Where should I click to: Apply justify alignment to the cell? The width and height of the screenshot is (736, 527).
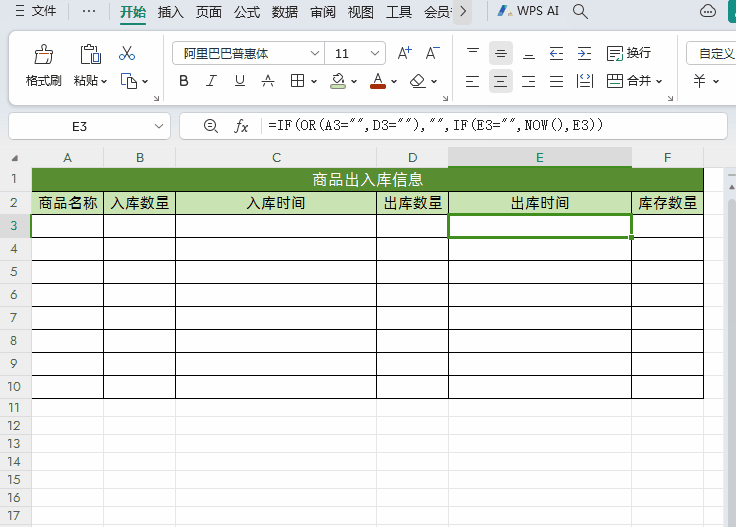point(556,81)
